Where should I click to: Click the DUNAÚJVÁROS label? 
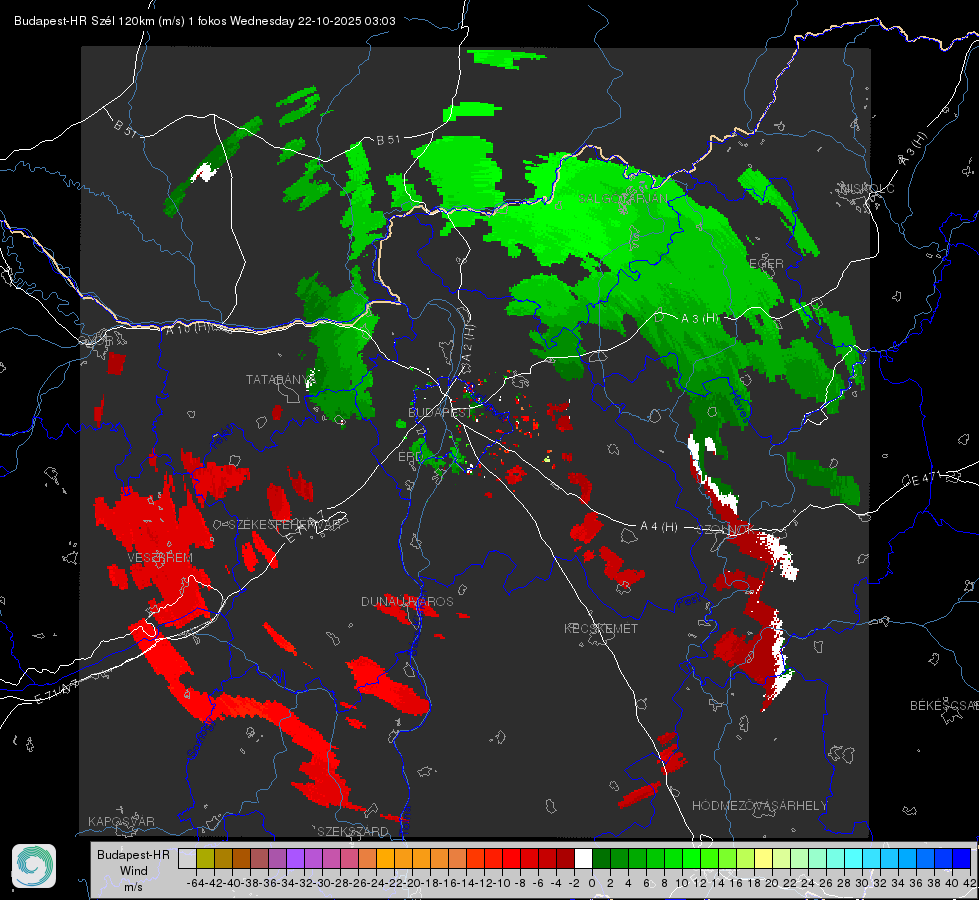407,601
